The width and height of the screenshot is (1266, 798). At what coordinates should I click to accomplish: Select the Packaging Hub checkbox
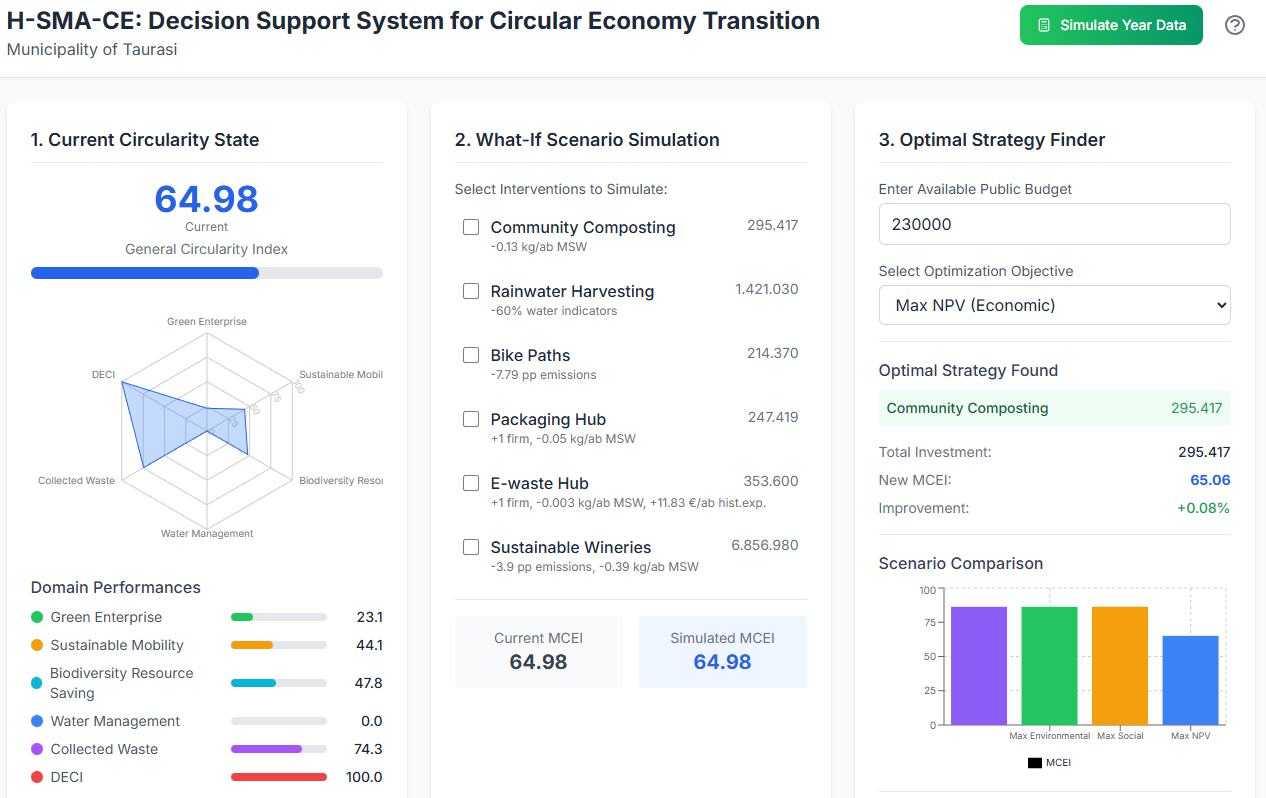(471, 419)
